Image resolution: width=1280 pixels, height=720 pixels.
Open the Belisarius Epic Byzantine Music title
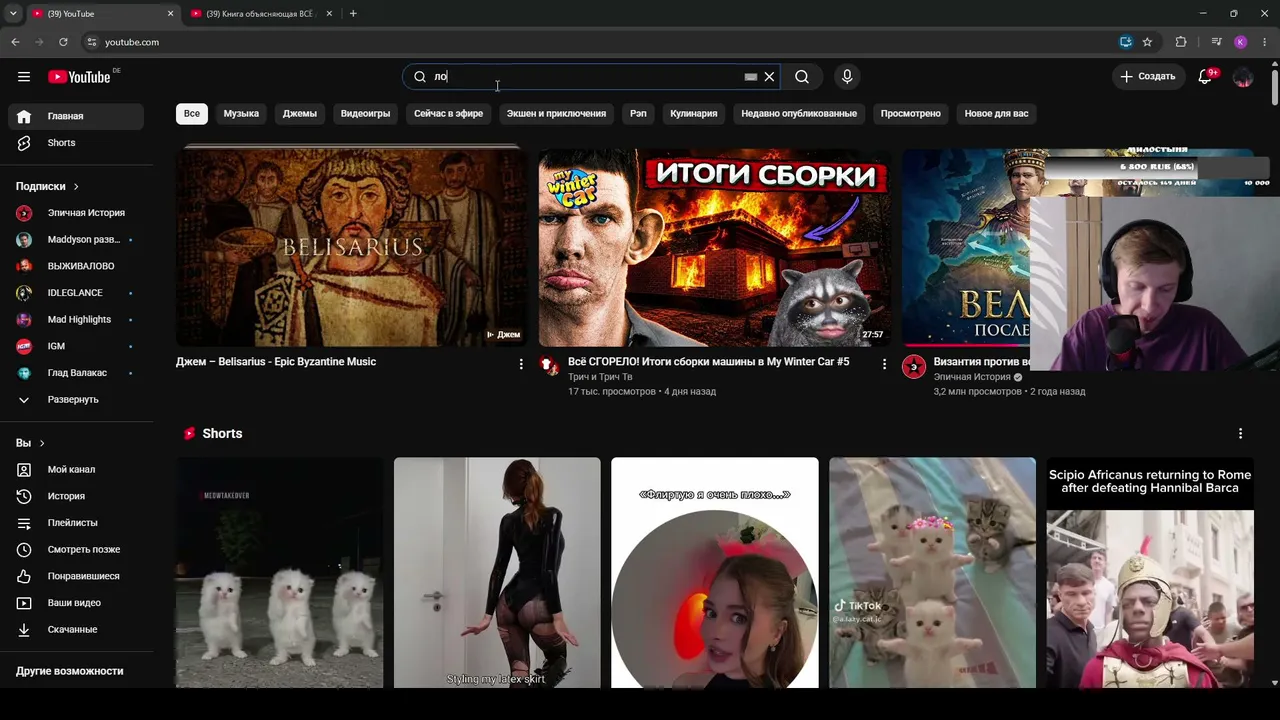pyautogui.click(x=276, y=362)
